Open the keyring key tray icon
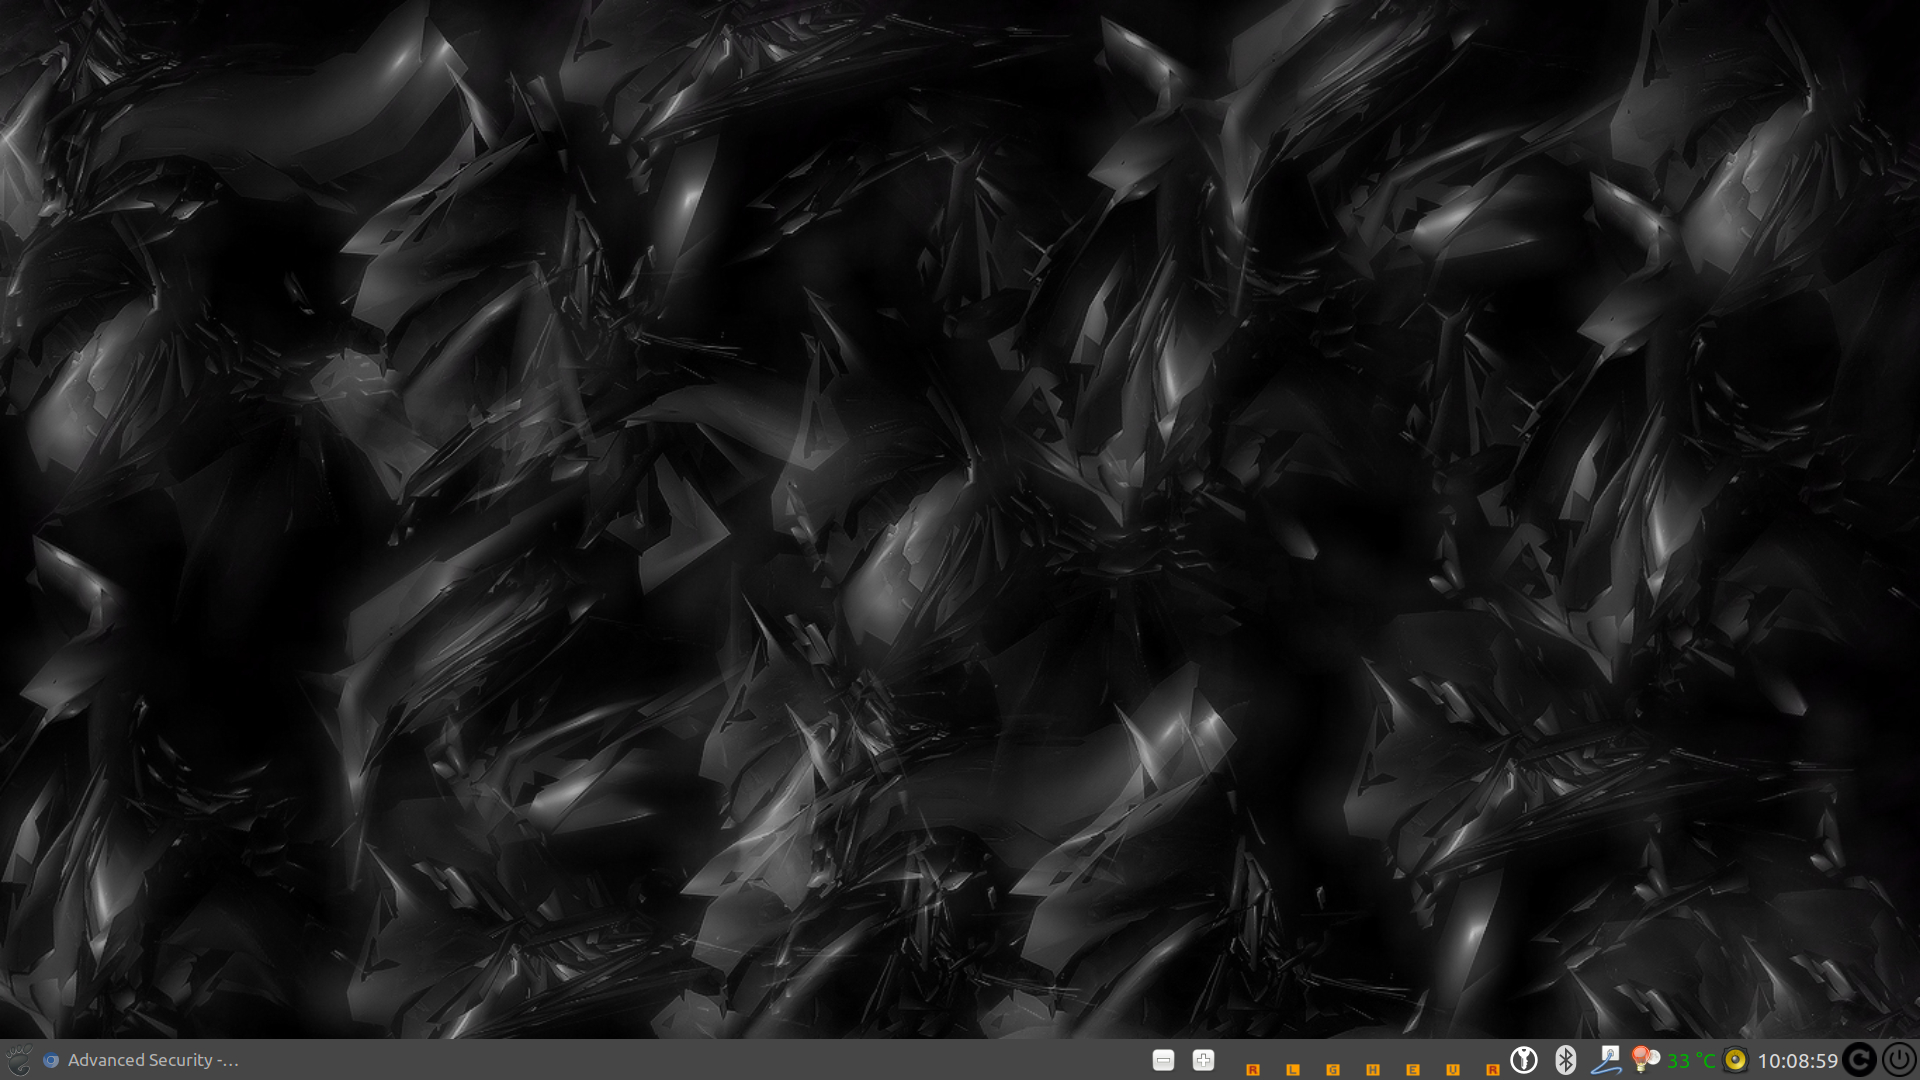 click(x=1524, y=1060)
